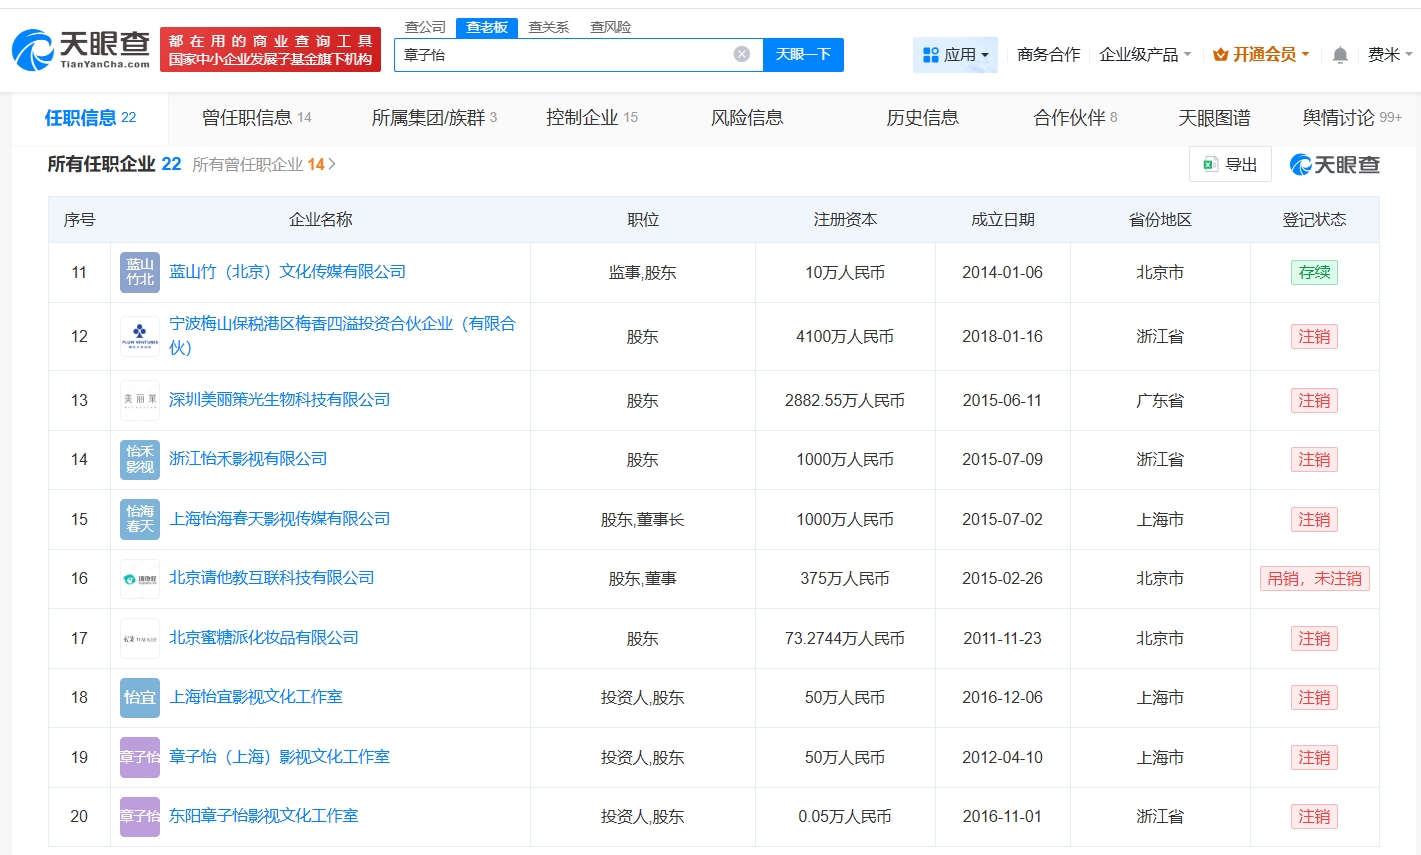Click the 怡禾影视 company logo icon
The height and width of the screenshot is (855, 1421).
click(x=140, y=460)
